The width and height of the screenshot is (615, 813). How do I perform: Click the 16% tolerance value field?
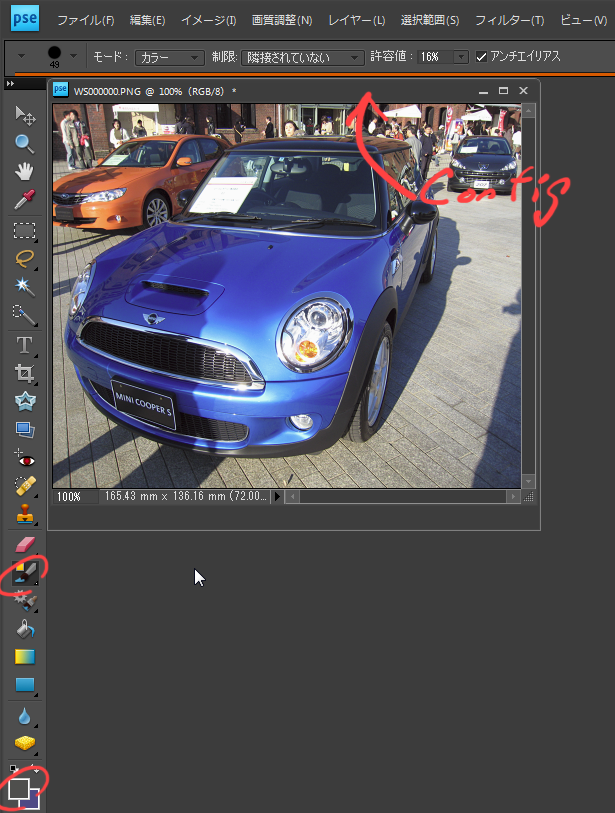[436, 57]
